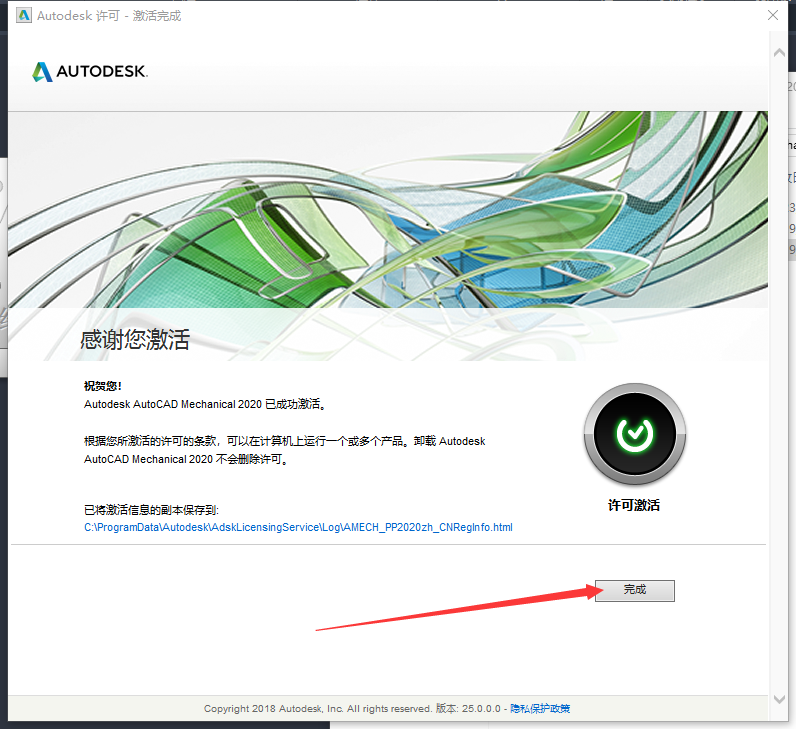Click the 'AutoCAD Mechanical 2020 不会删除许可' line
The width and height of the screenshot is (796, 729).
coord(186,459)
